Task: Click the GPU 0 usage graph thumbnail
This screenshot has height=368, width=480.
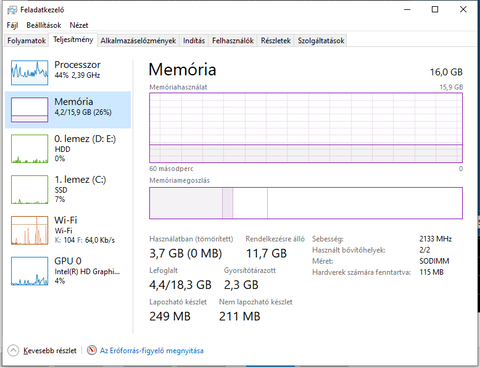Action: [x=29, y=271]
